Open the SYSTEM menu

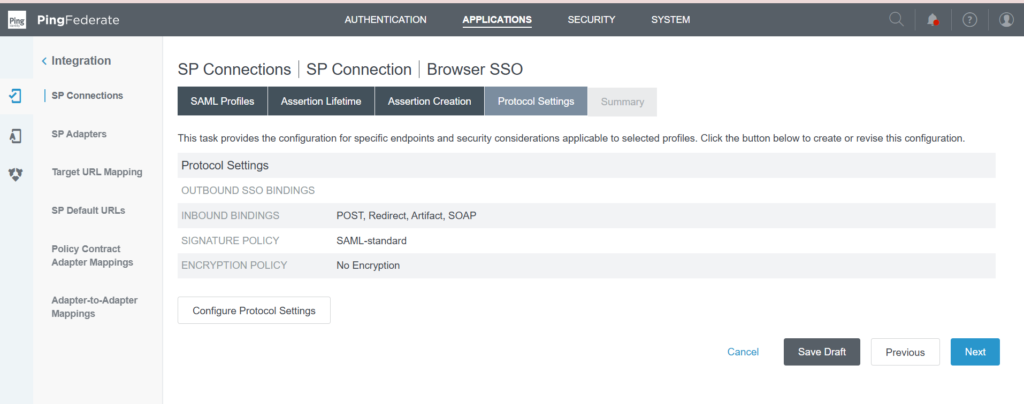670,20
